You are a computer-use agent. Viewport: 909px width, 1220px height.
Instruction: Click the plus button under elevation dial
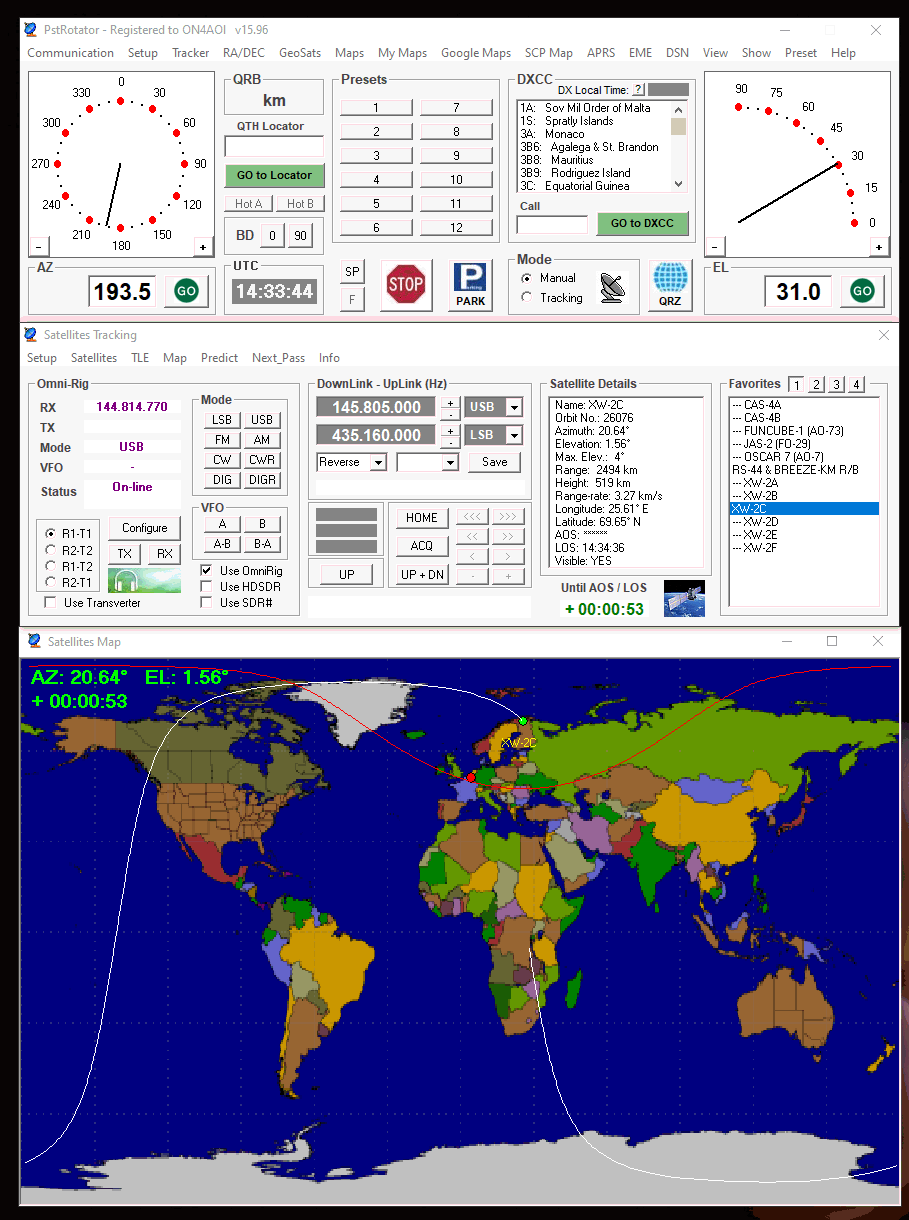878,247
